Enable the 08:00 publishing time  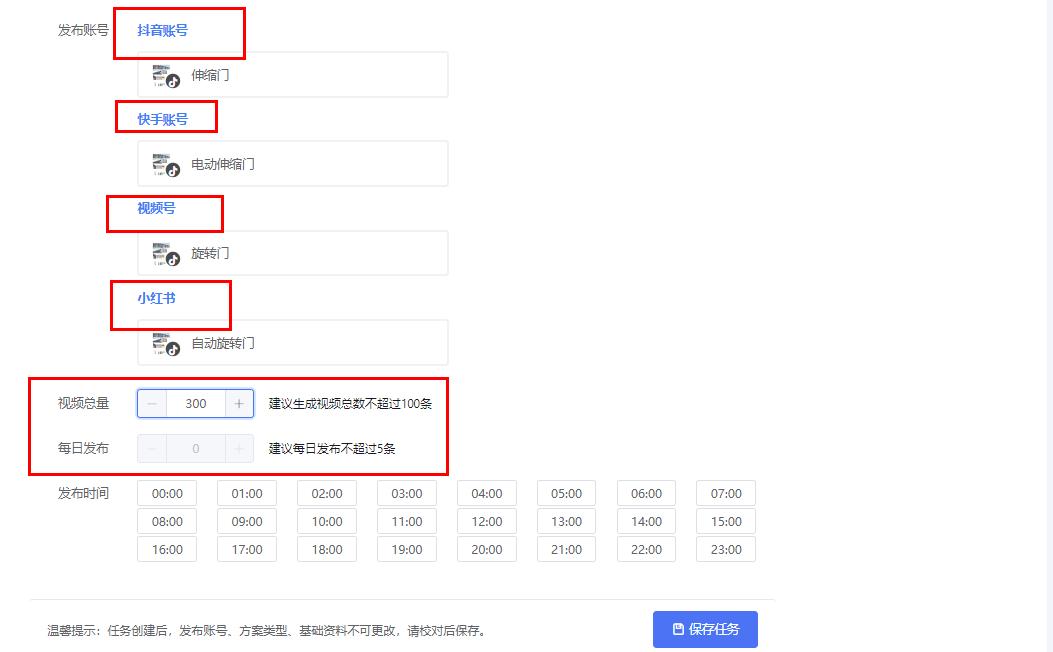[x=166, y=521]
